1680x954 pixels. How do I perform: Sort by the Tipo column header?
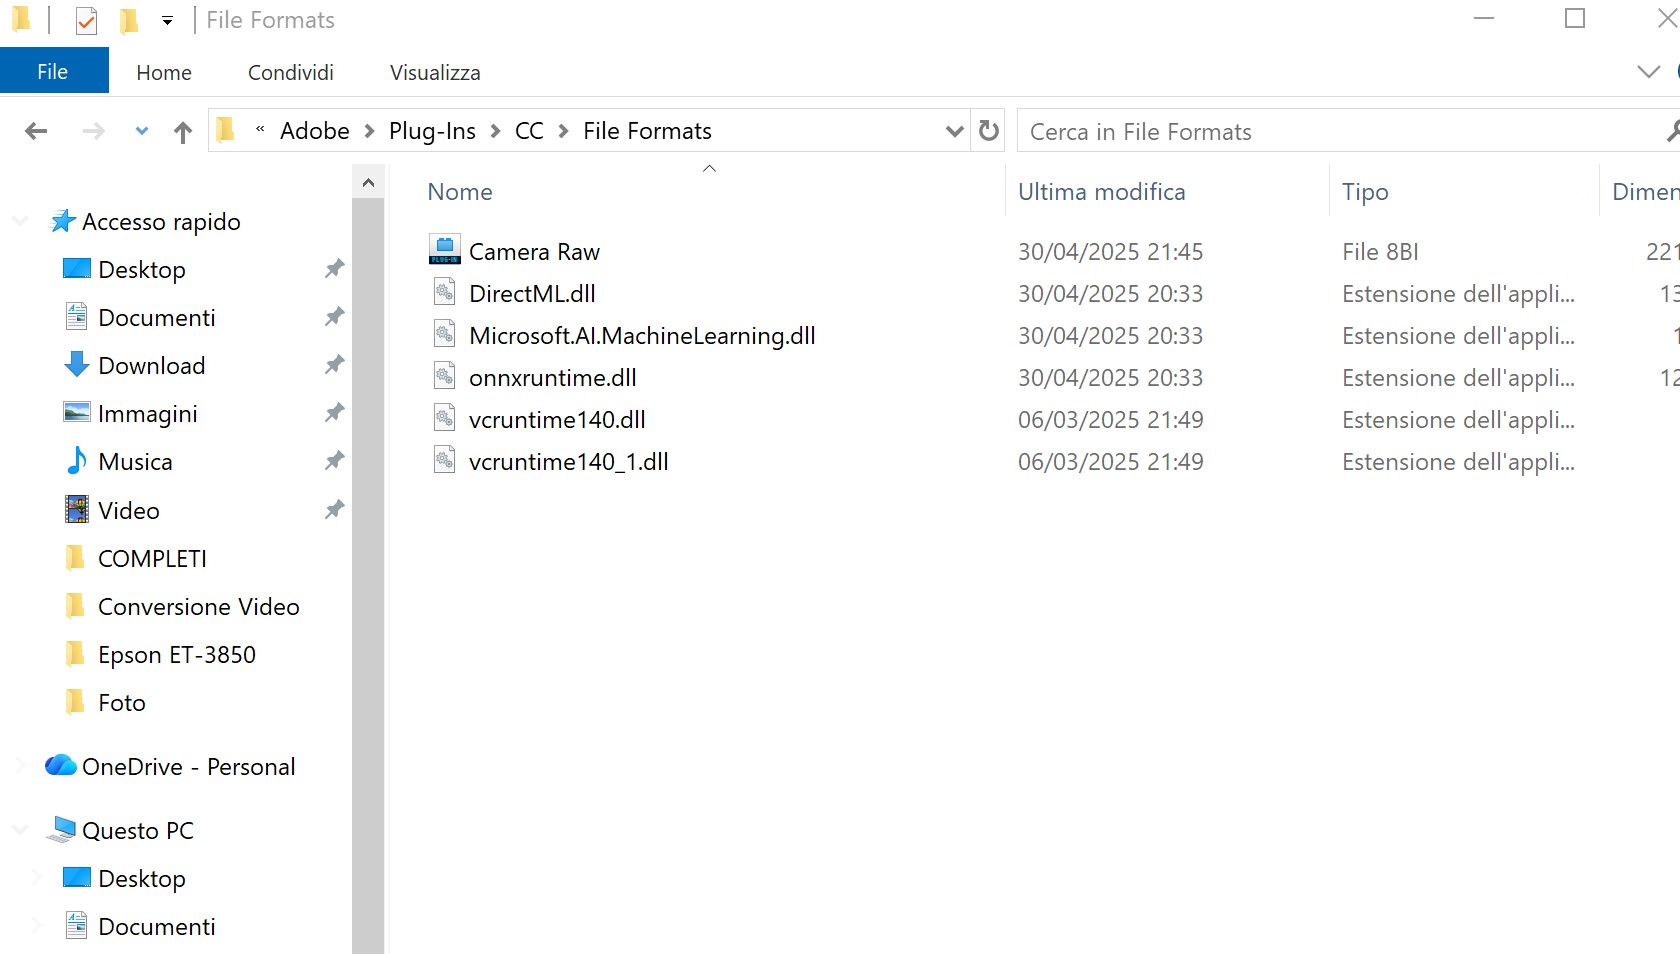pyautogui.click(x=1365, y=192)
